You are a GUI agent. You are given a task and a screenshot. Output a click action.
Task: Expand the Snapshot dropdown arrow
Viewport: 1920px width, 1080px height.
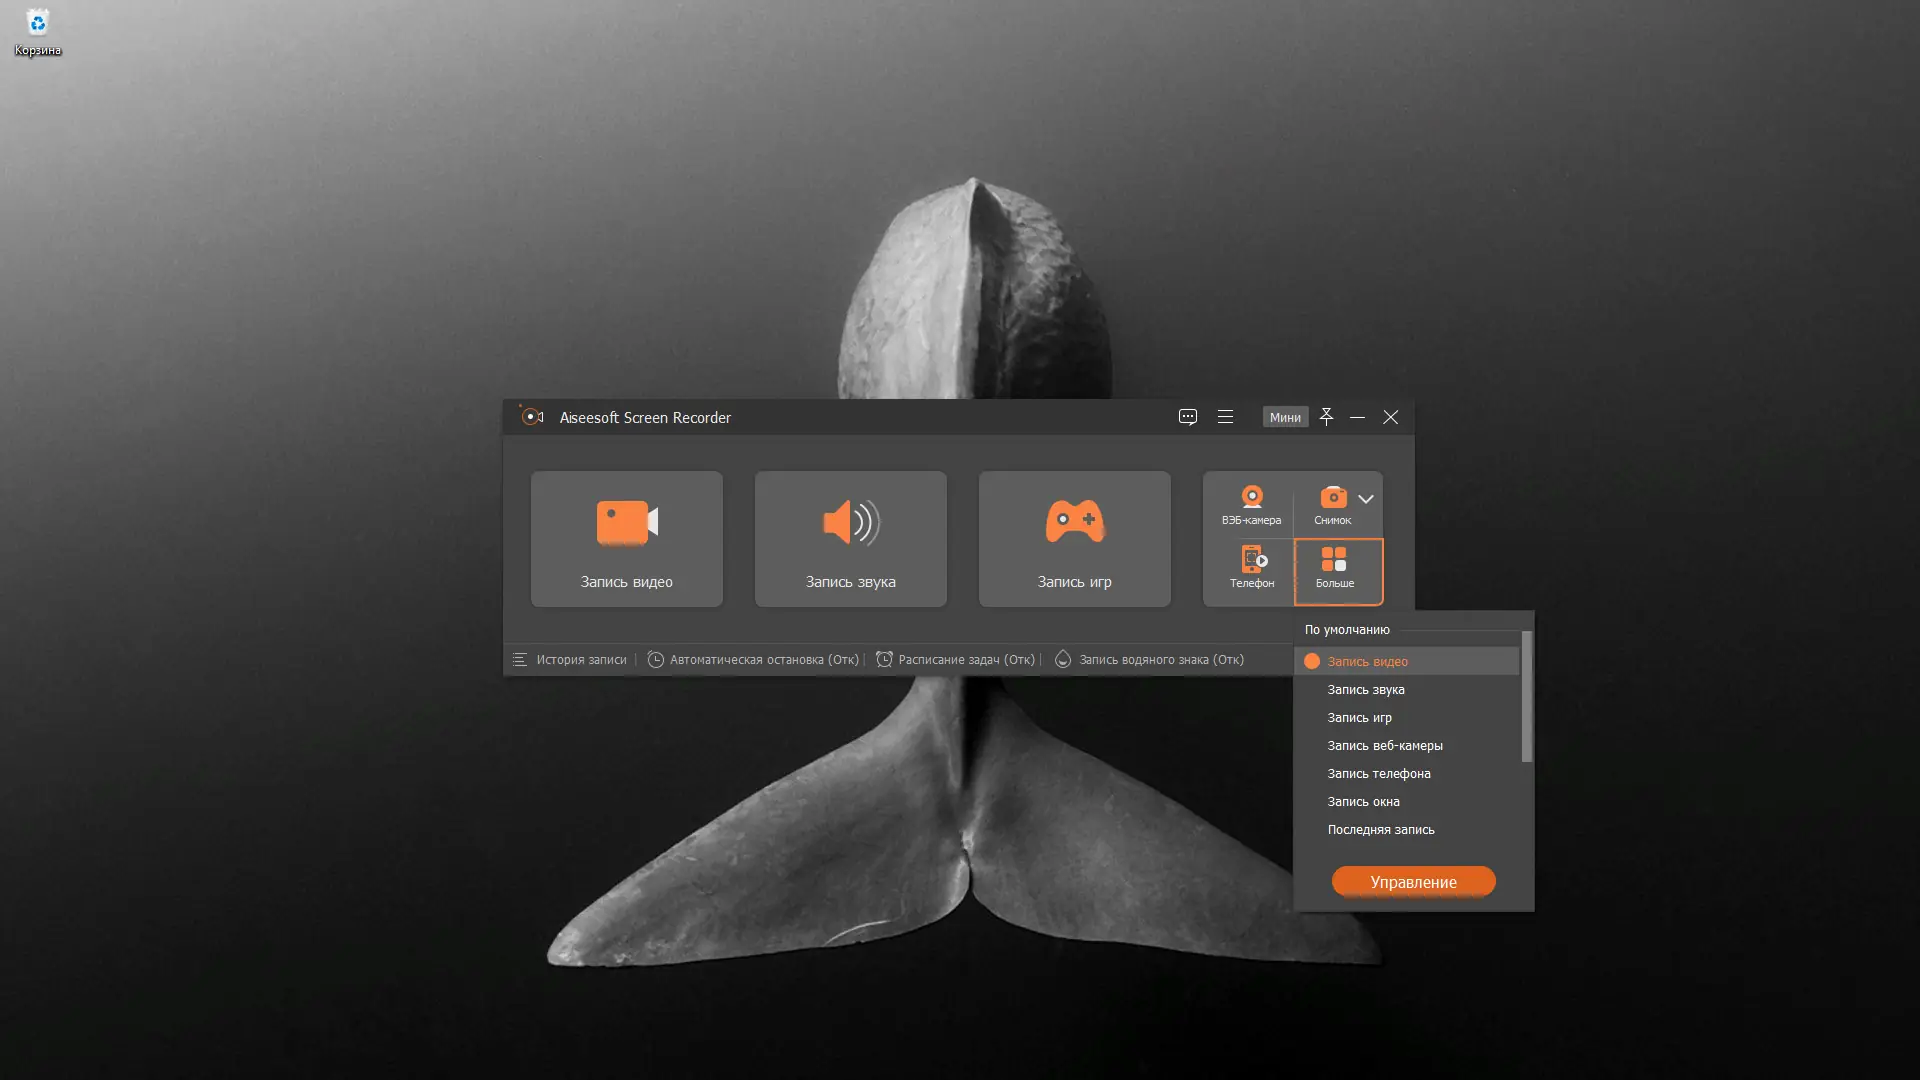click(1366, 499)
